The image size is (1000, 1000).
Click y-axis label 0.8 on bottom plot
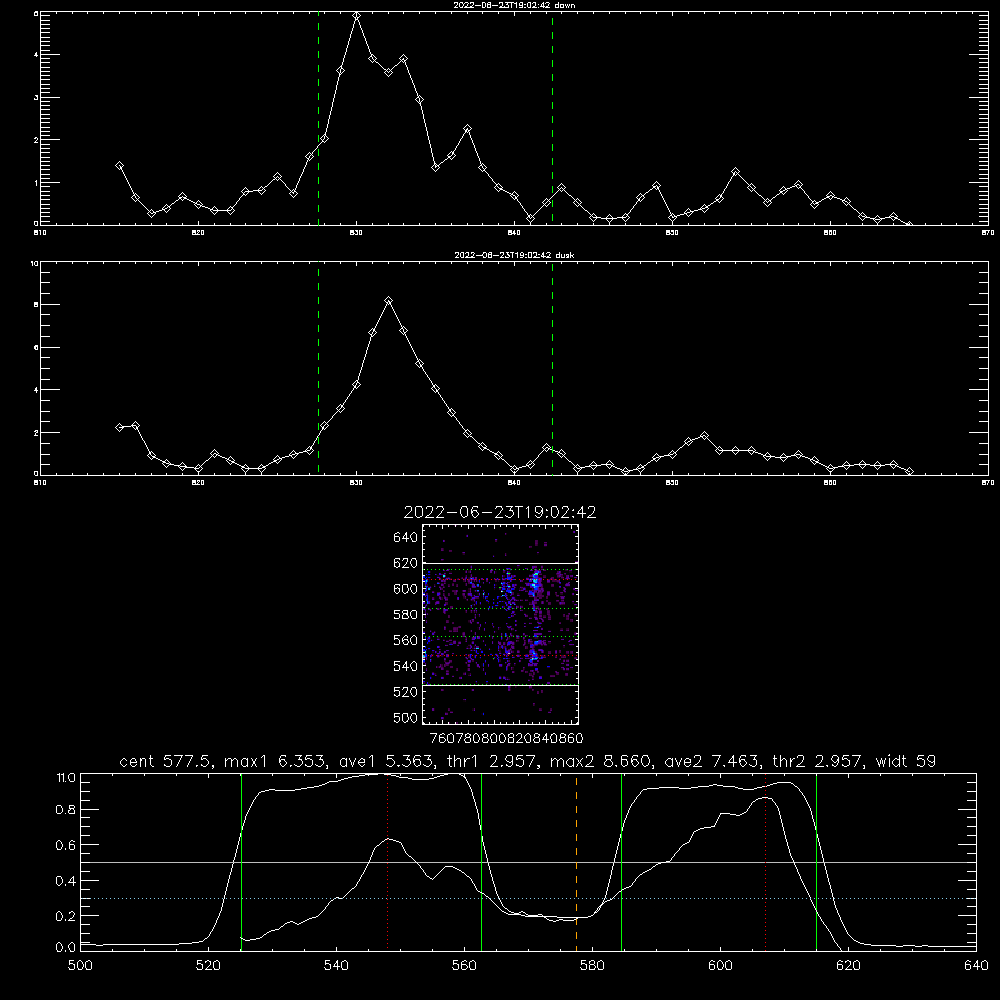click(x=66, y=810)
